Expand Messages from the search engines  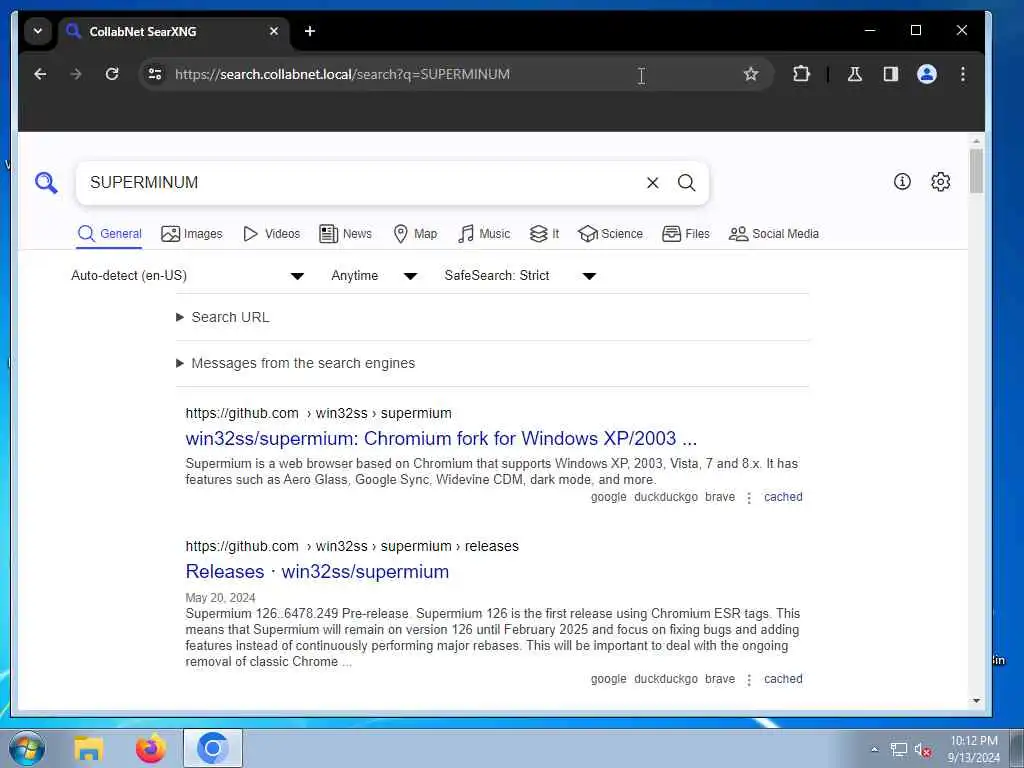pyautogui.click(x=296, y=363)
